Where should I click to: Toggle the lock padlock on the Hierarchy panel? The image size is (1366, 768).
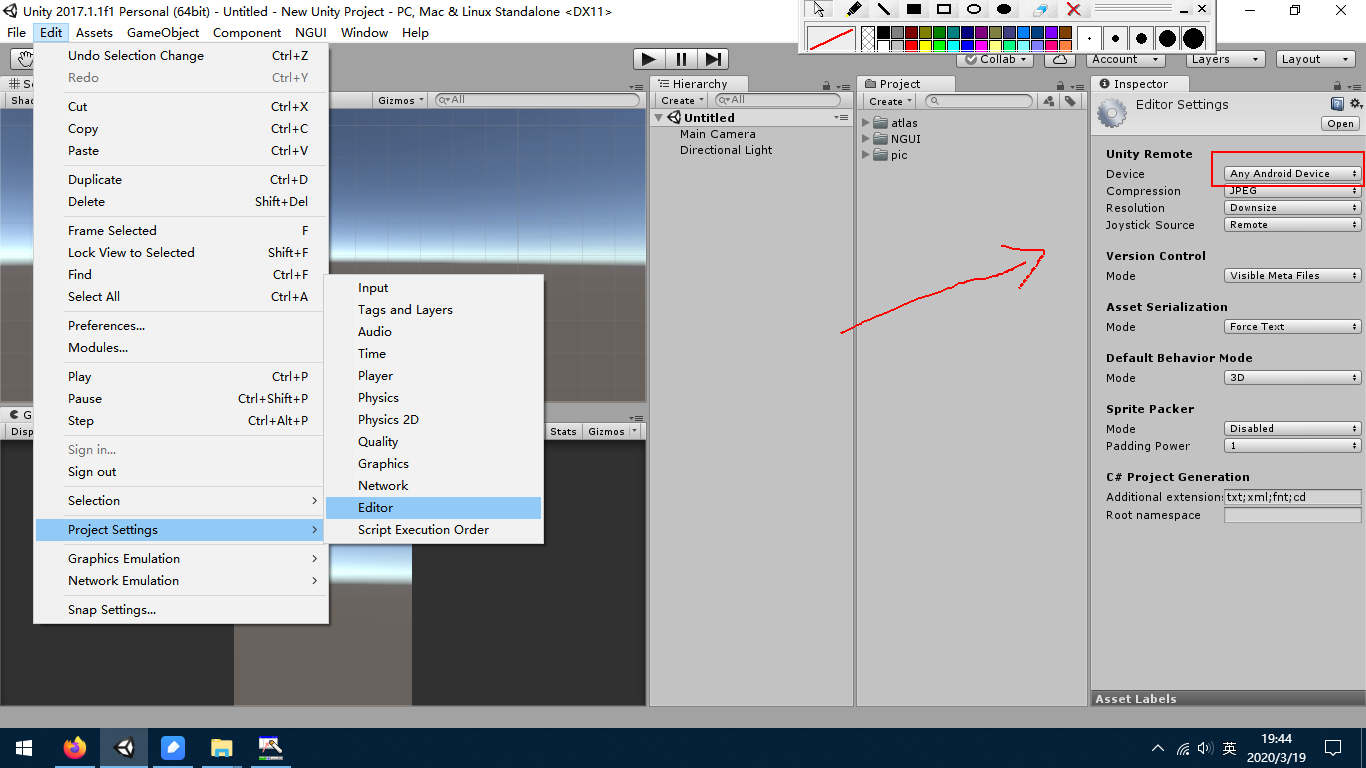pyautogui.click(x=826, y=84)
